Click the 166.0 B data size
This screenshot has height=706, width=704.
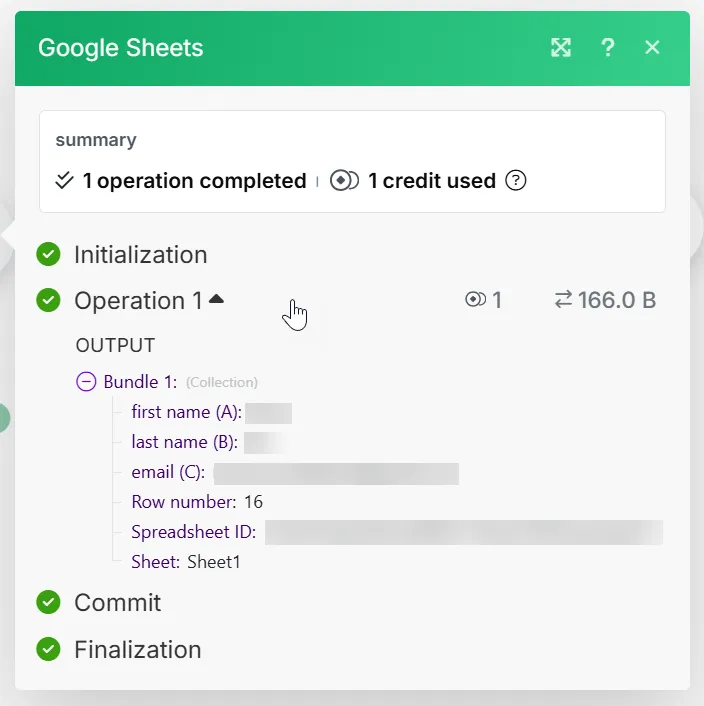pyautogui.click(x=617, y=300)
